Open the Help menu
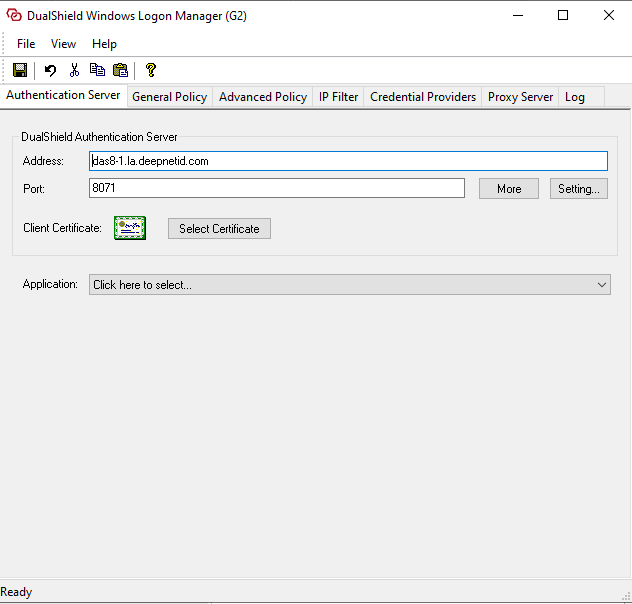 coord(104,44)
